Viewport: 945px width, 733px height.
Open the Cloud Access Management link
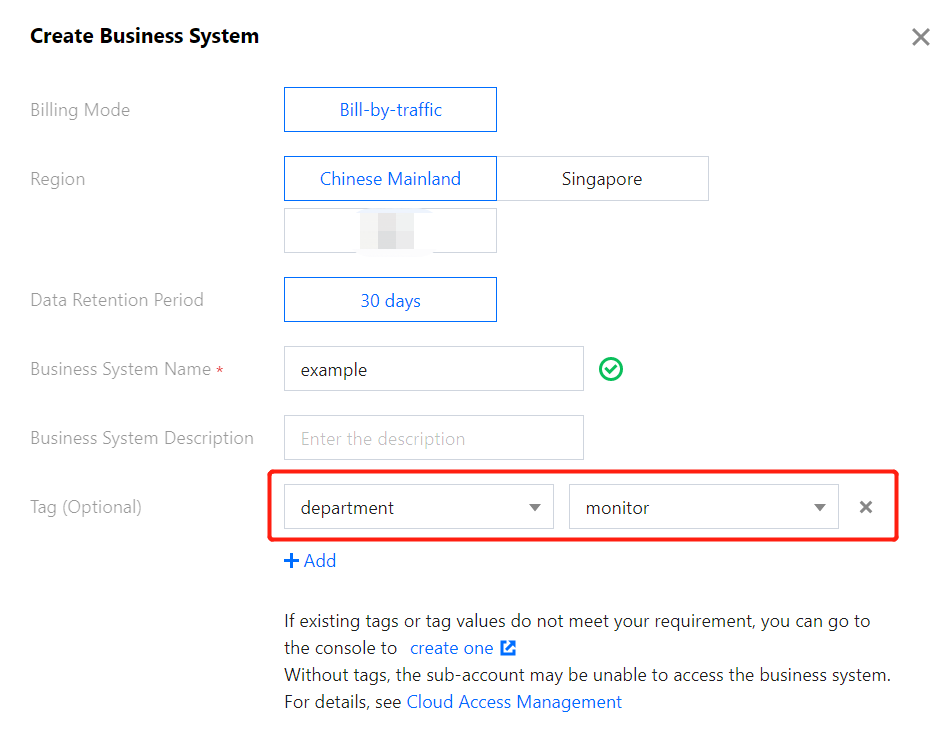tap(514, 702)
